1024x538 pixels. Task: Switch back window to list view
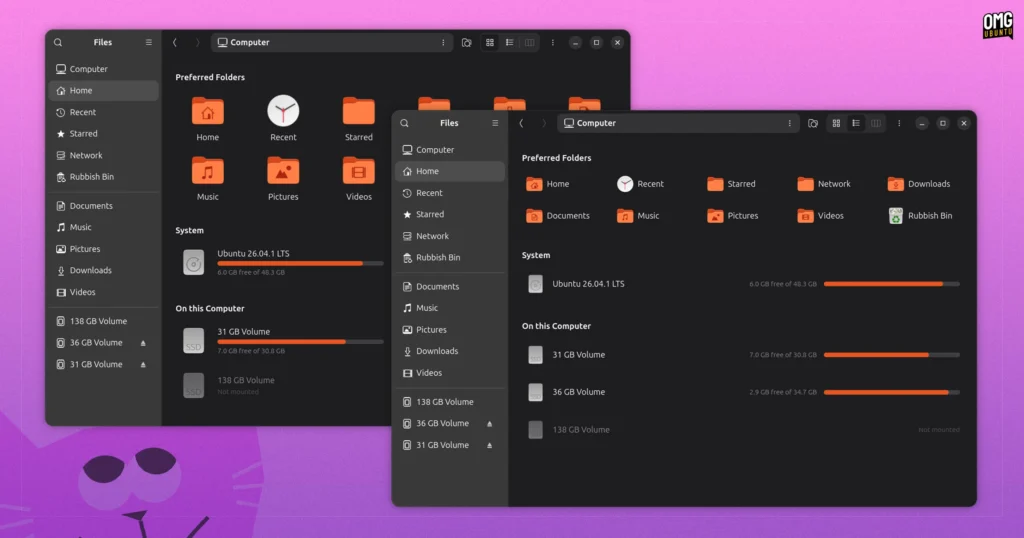[x=509, y=42]
